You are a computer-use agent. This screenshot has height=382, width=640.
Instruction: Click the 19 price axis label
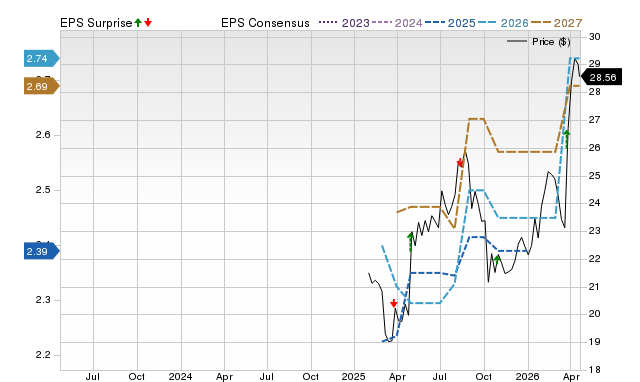[594, 342]
